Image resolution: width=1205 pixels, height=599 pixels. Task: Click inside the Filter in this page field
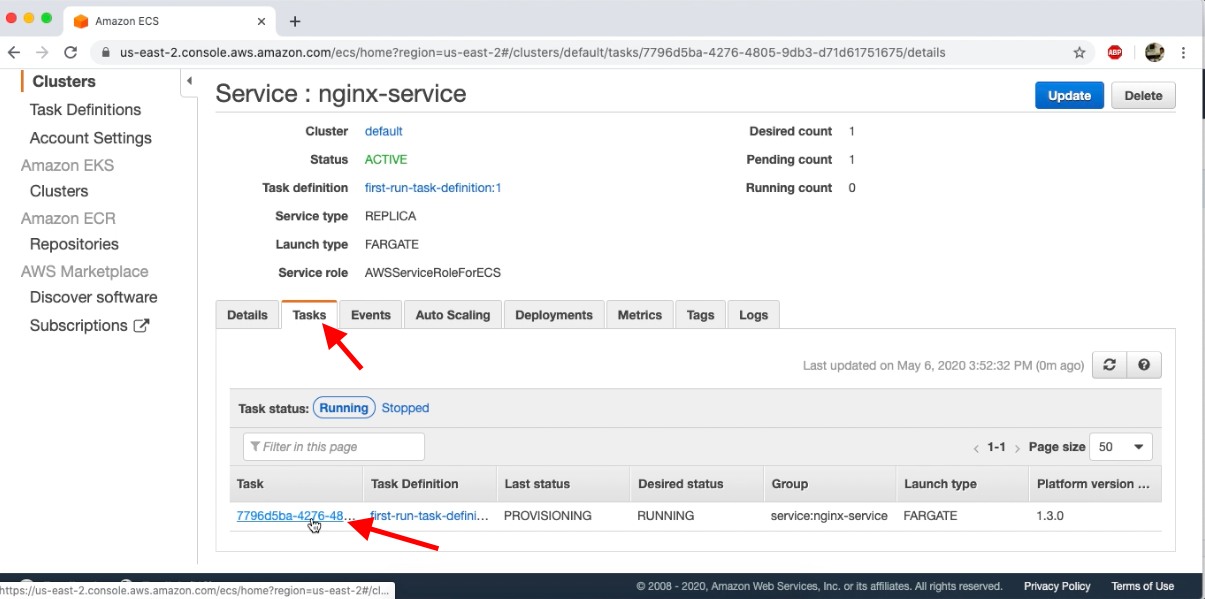[333, 446]
